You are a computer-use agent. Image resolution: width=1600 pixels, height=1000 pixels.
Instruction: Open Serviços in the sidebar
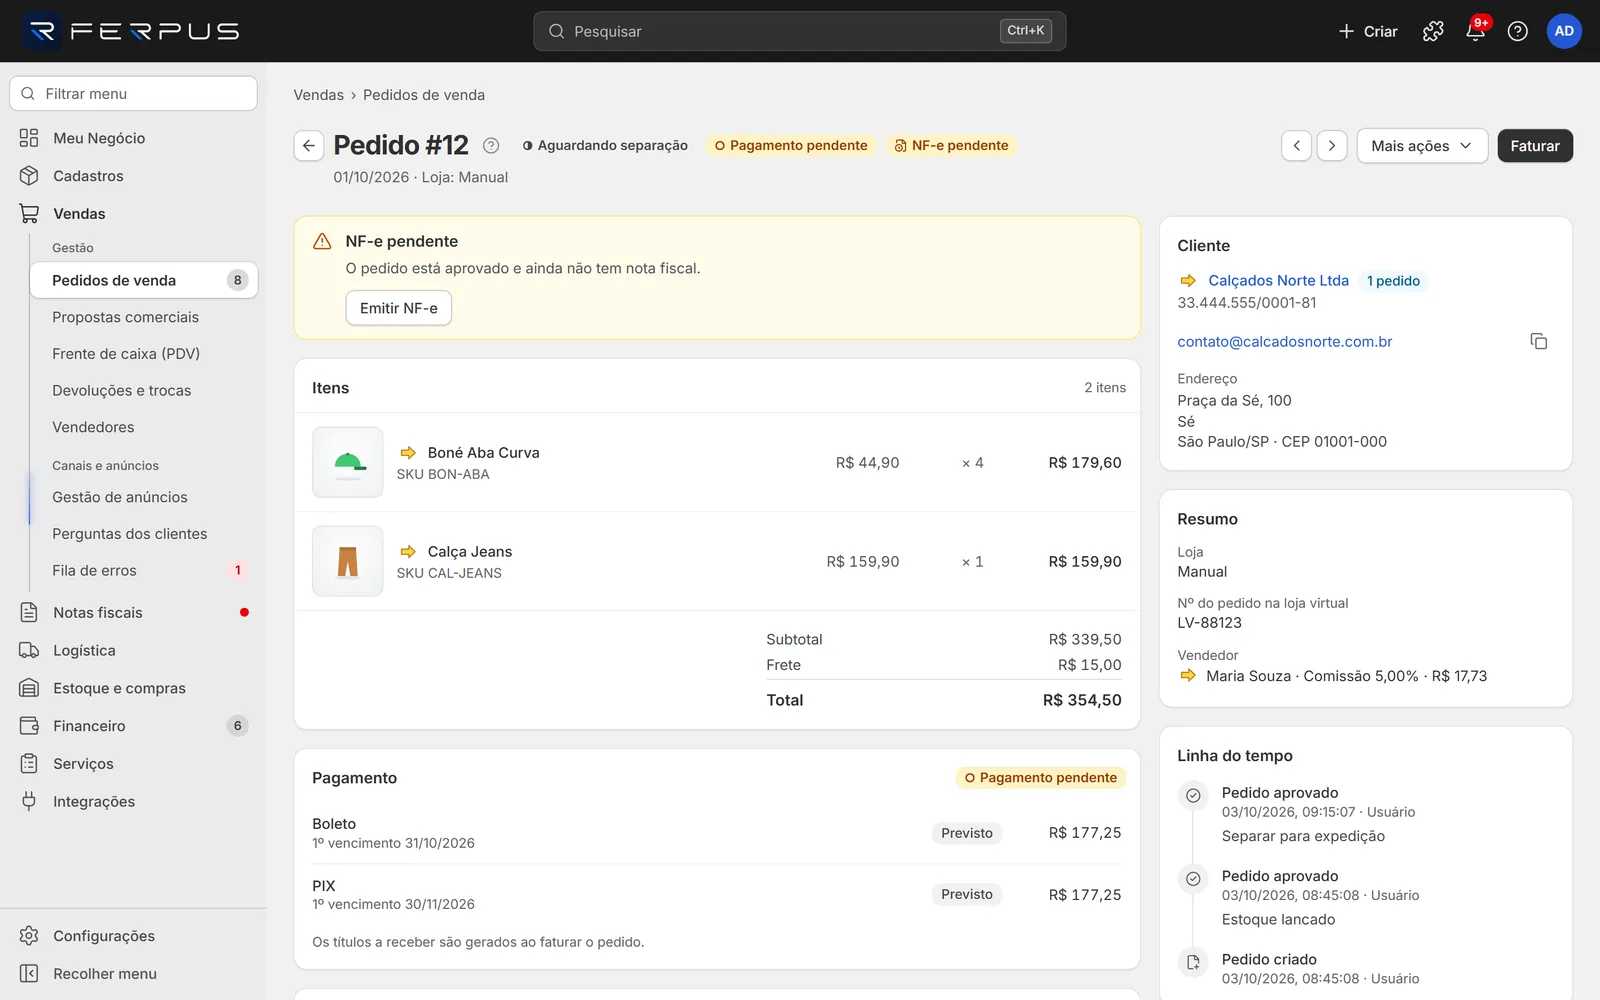click(134, 764)
